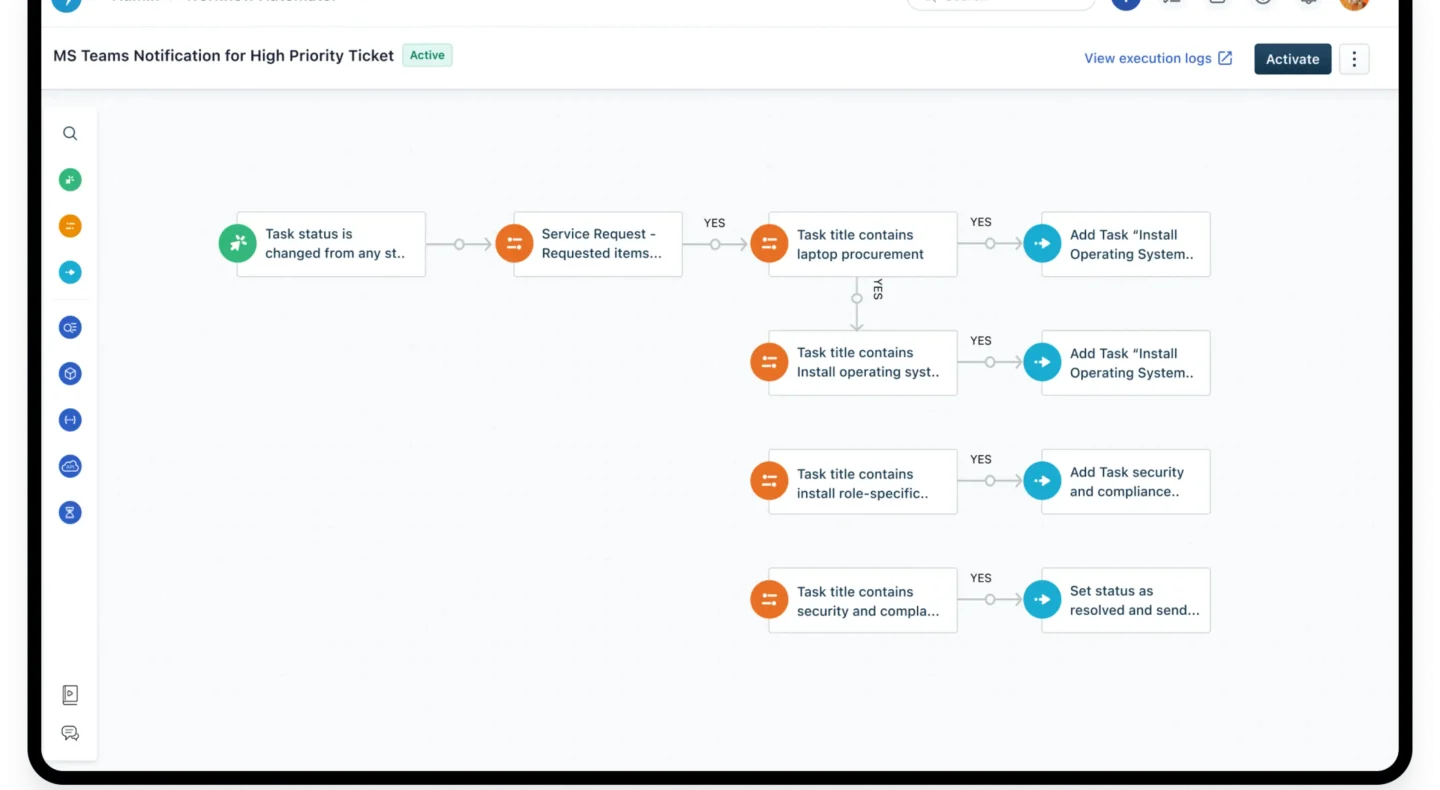Open the video guide icon in sidebar
This screenshot has width=1440, height=790.
(70, 695)
